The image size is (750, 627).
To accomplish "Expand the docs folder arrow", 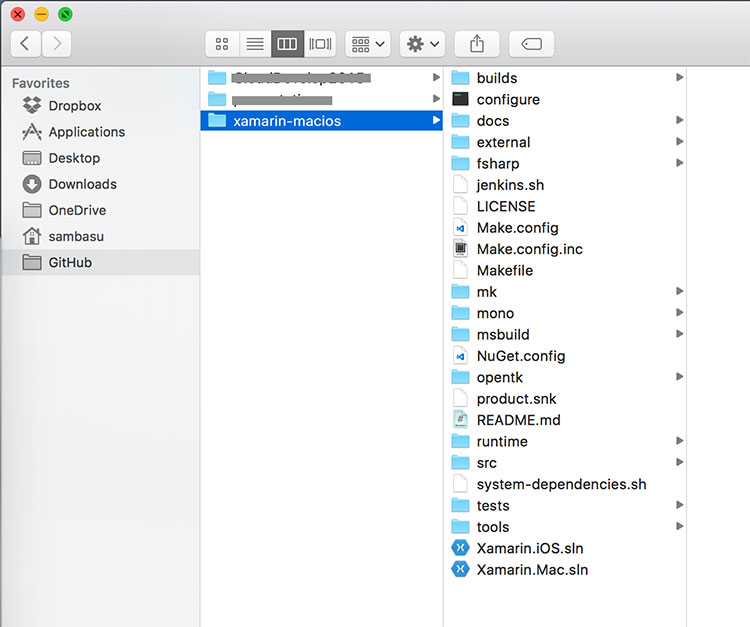I will [x=679, y=120].
